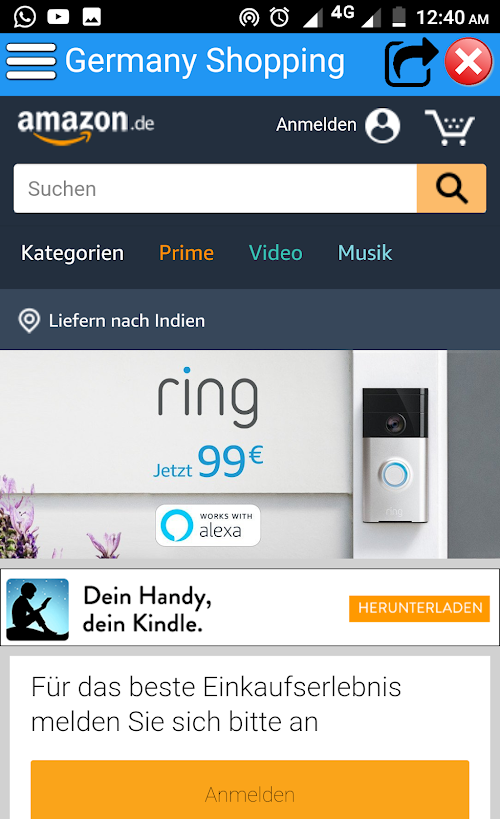Image resolution: width=500 pixels, height=819 pixels.
Task: Tap the Works with Alexa badge
Action: [208, 525]
